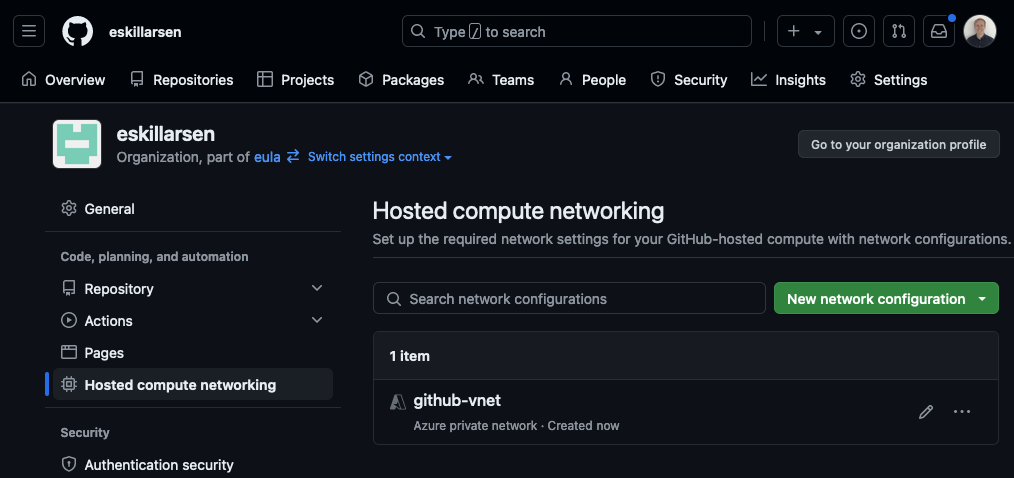Expand the Repository section chevron
The width and height of the screenshot is (1014, 478).
tap(317, 288)
